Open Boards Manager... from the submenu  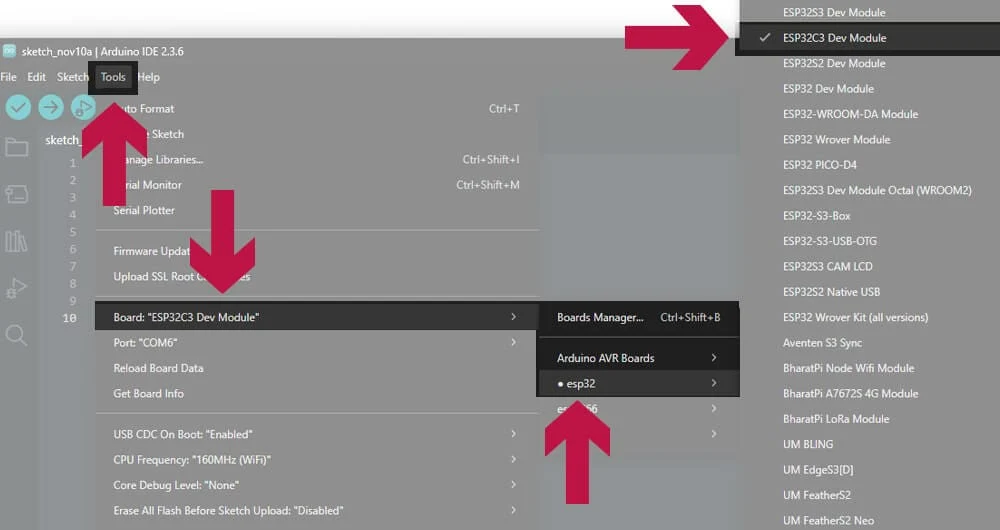[x=638, y=317]
